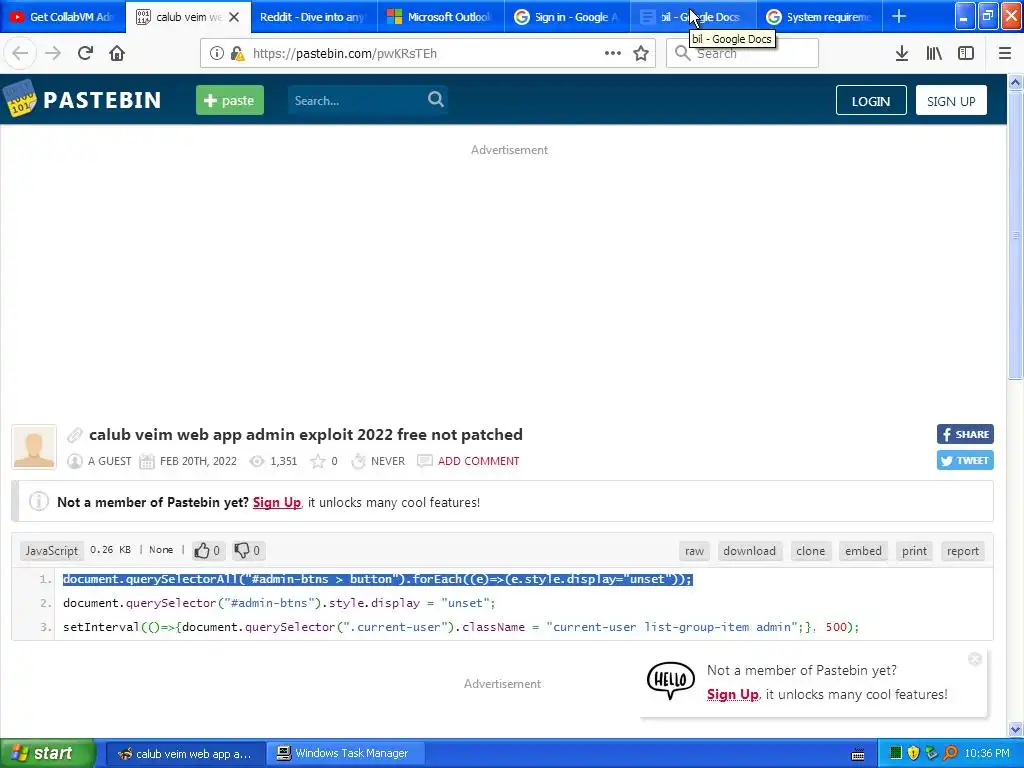Focus the Pastebin Search... field
This screenshot has height=768, width=1024.
(x=356, y=100)
